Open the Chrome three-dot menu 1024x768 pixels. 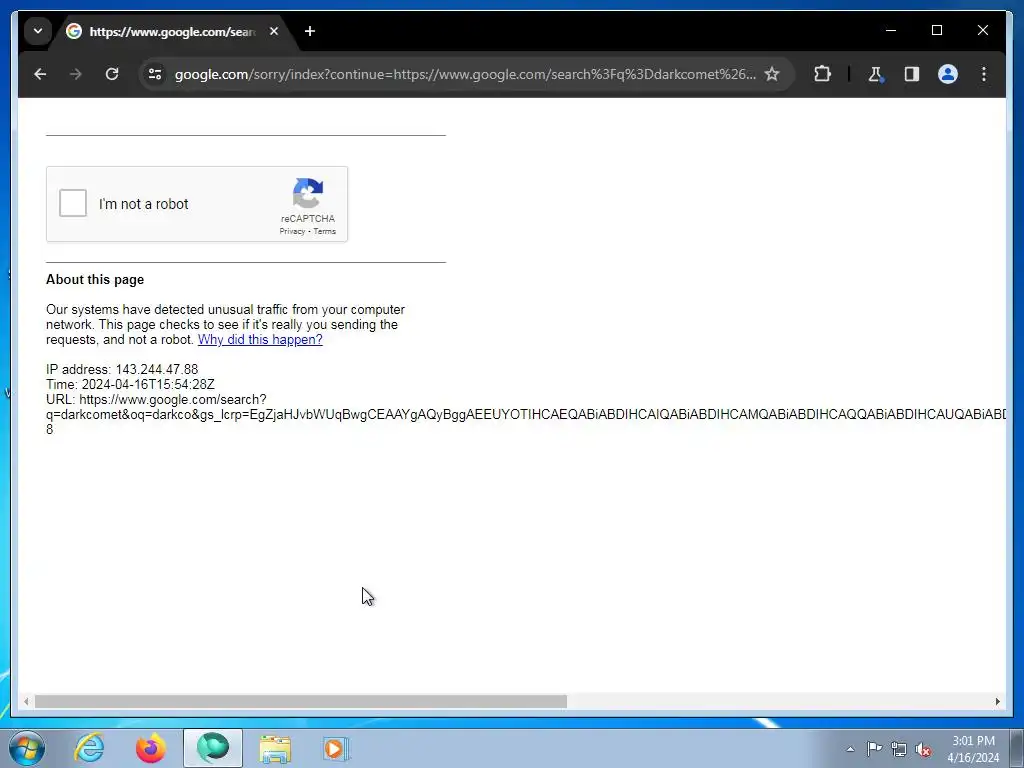(x=984, y=74)
